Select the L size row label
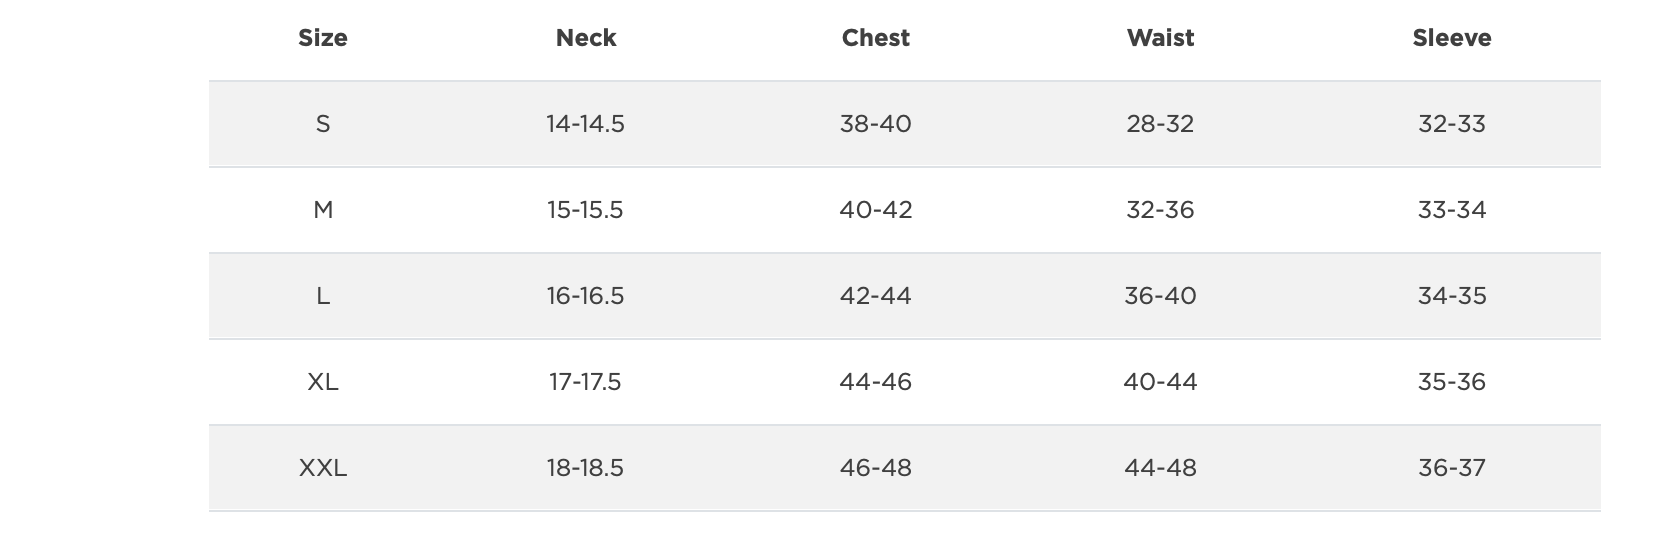 [x=323, y=296]
